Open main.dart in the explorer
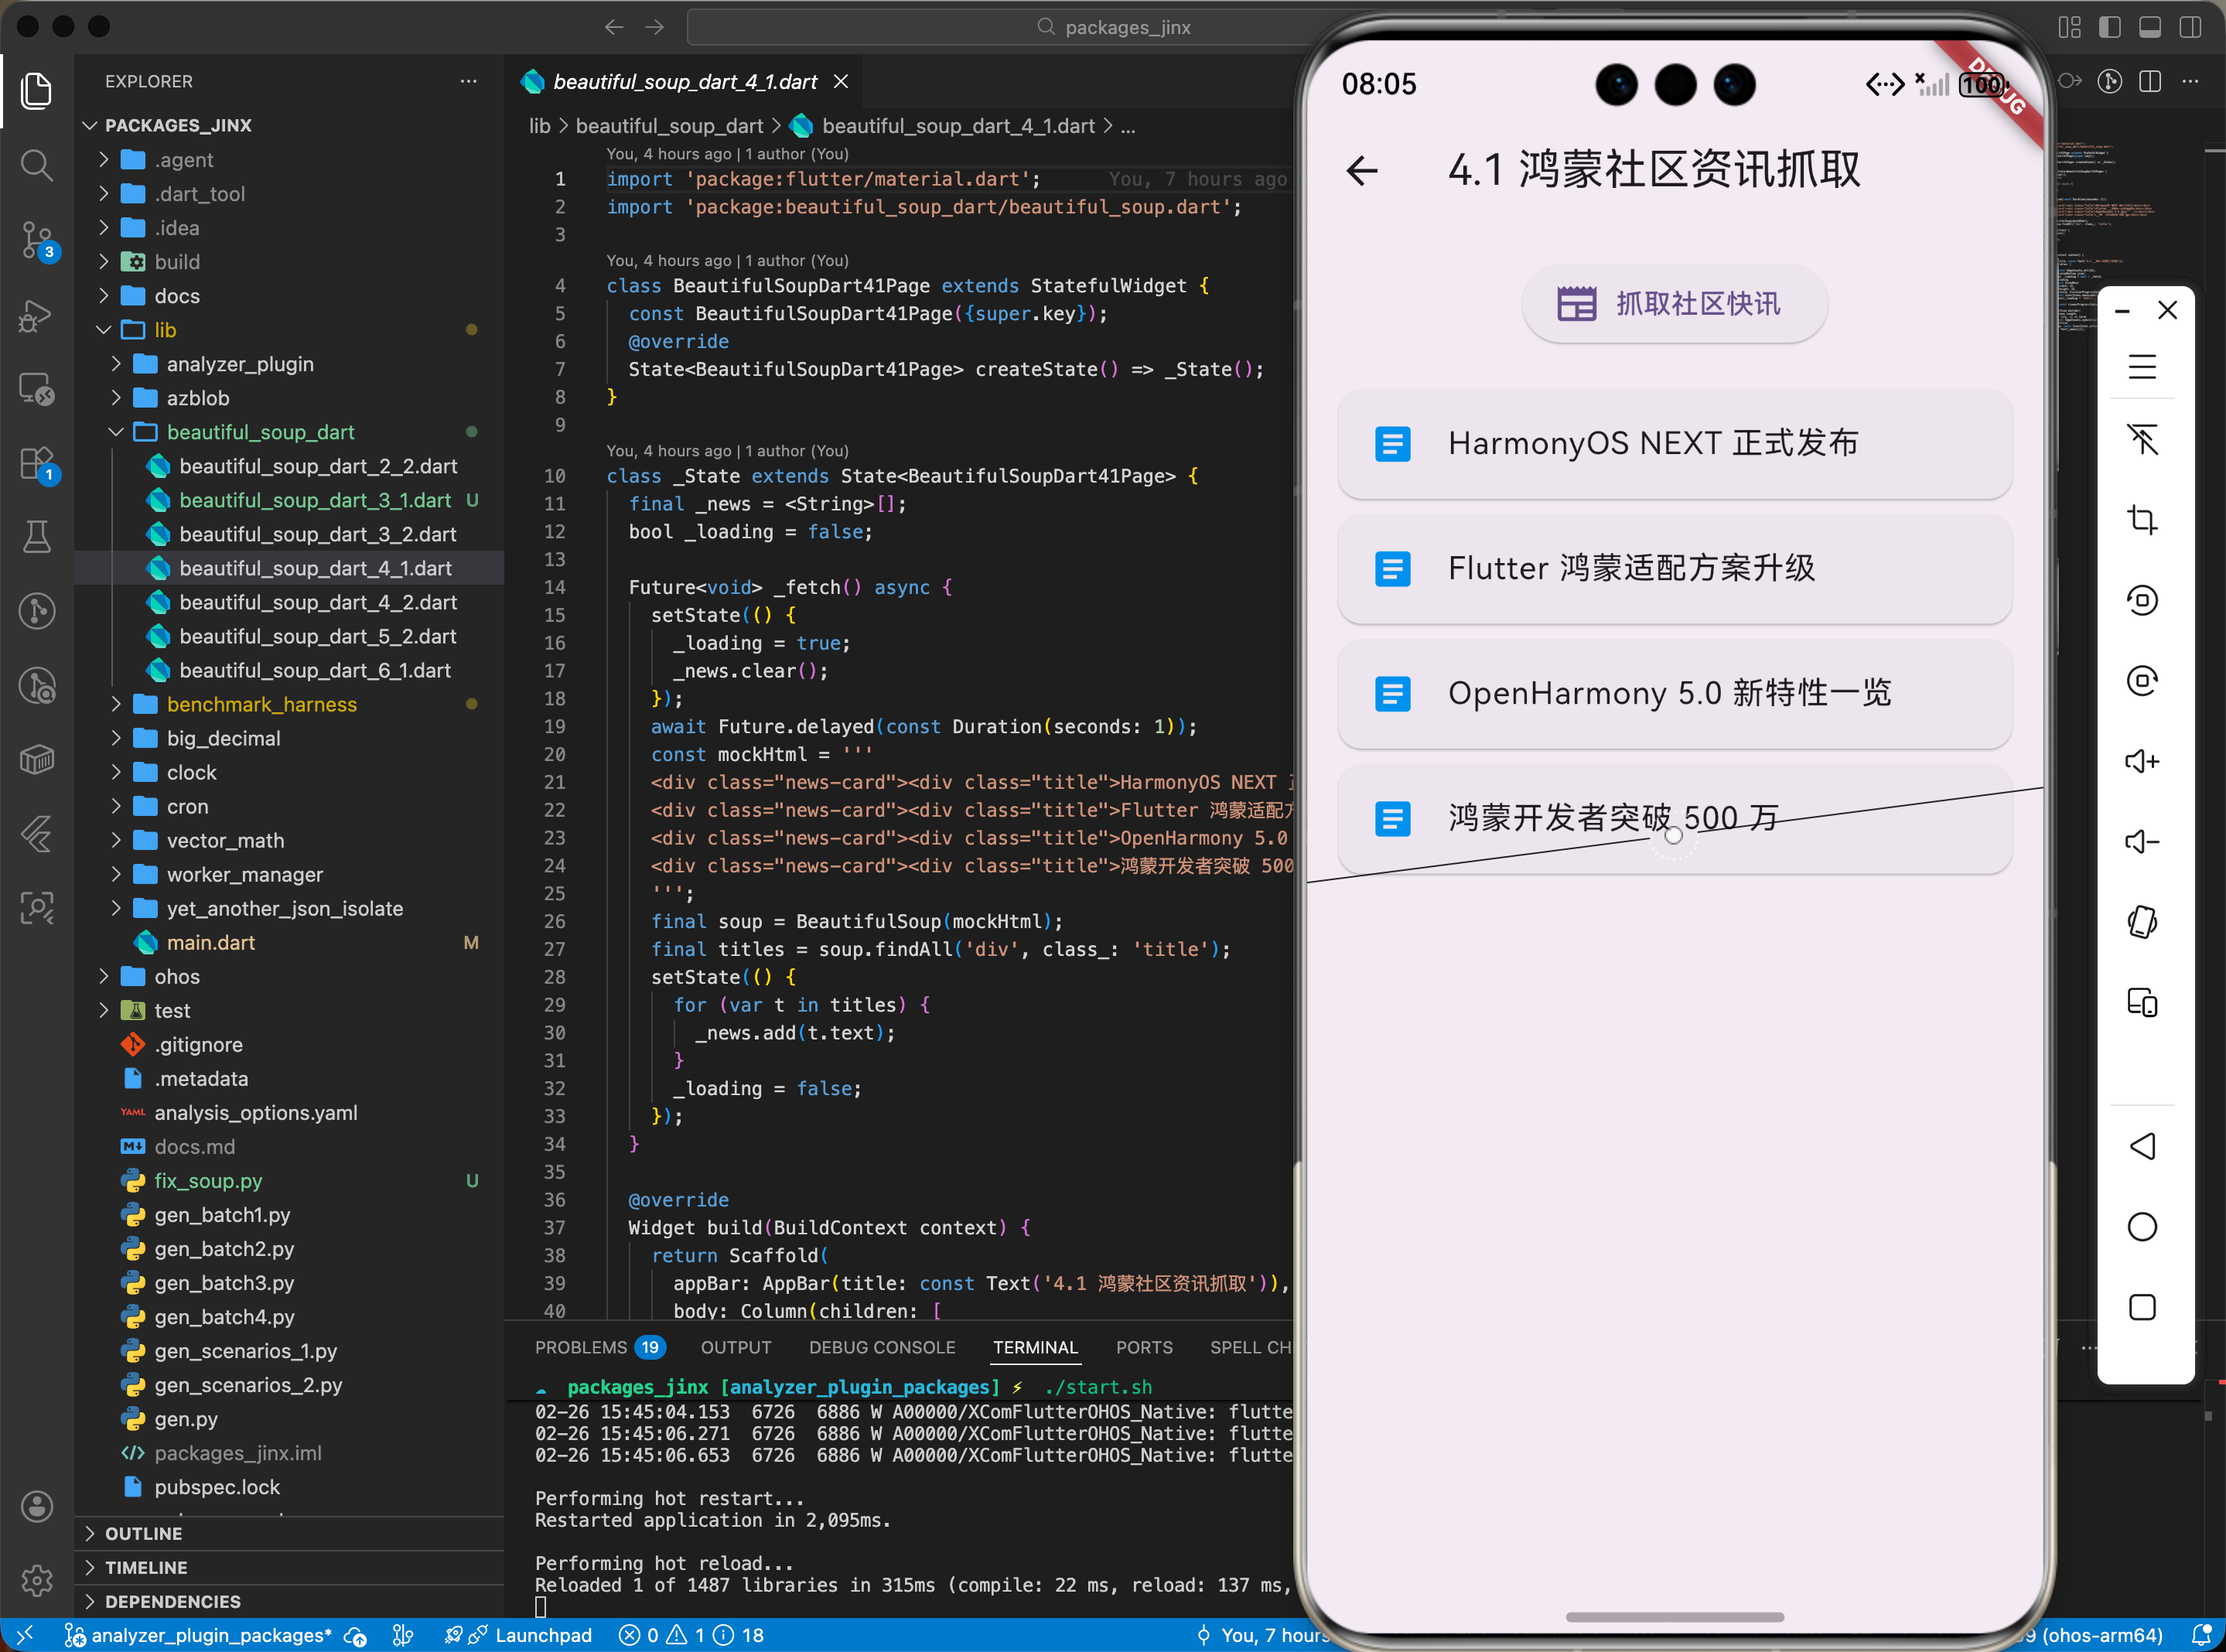 210,942
